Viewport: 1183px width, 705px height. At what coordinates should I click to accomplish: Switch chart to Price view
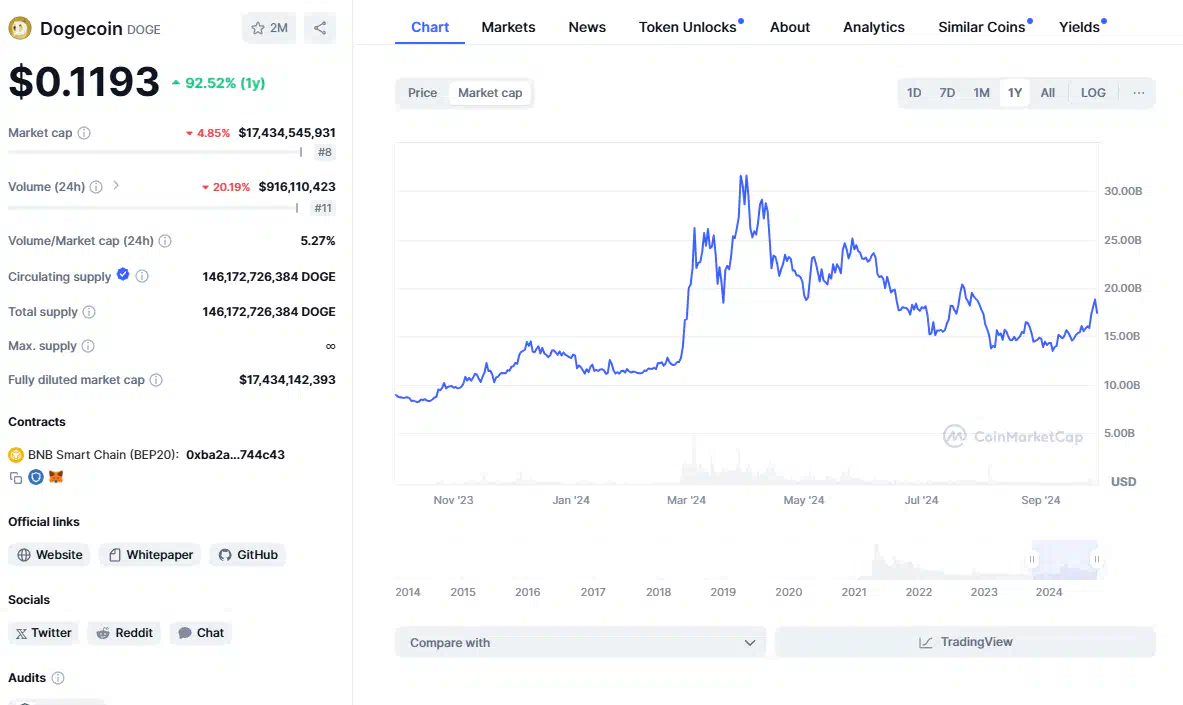[422, 93]
